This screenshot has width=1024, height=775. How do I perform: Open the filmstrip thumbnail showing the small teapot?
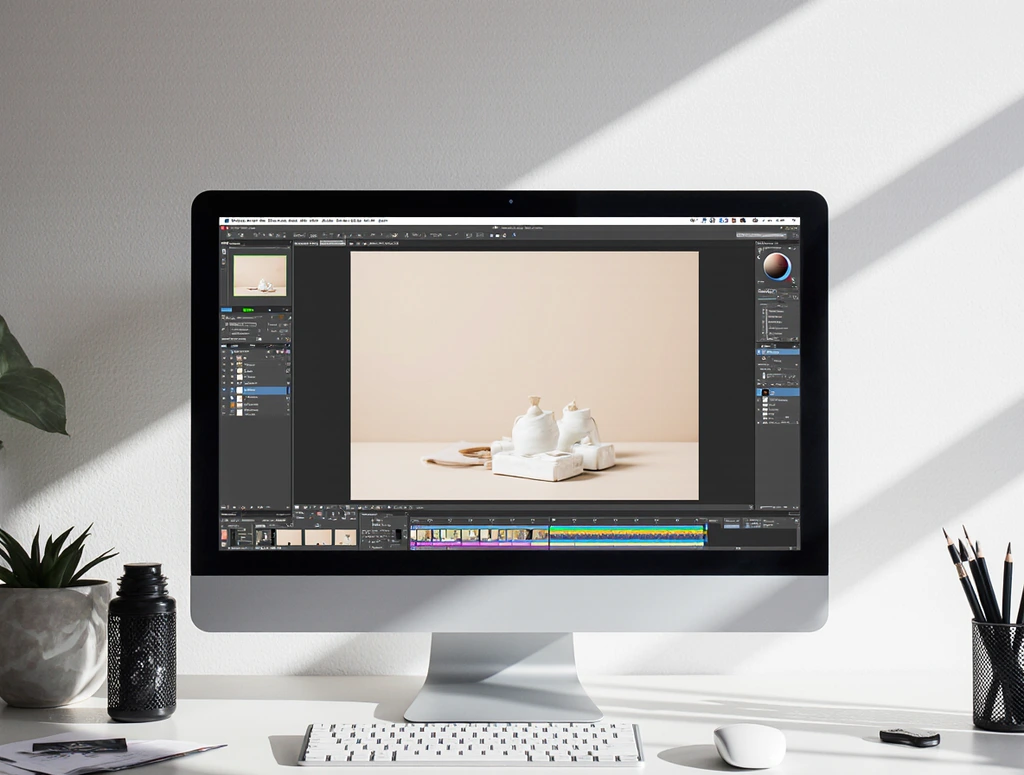tap(345, 537)
